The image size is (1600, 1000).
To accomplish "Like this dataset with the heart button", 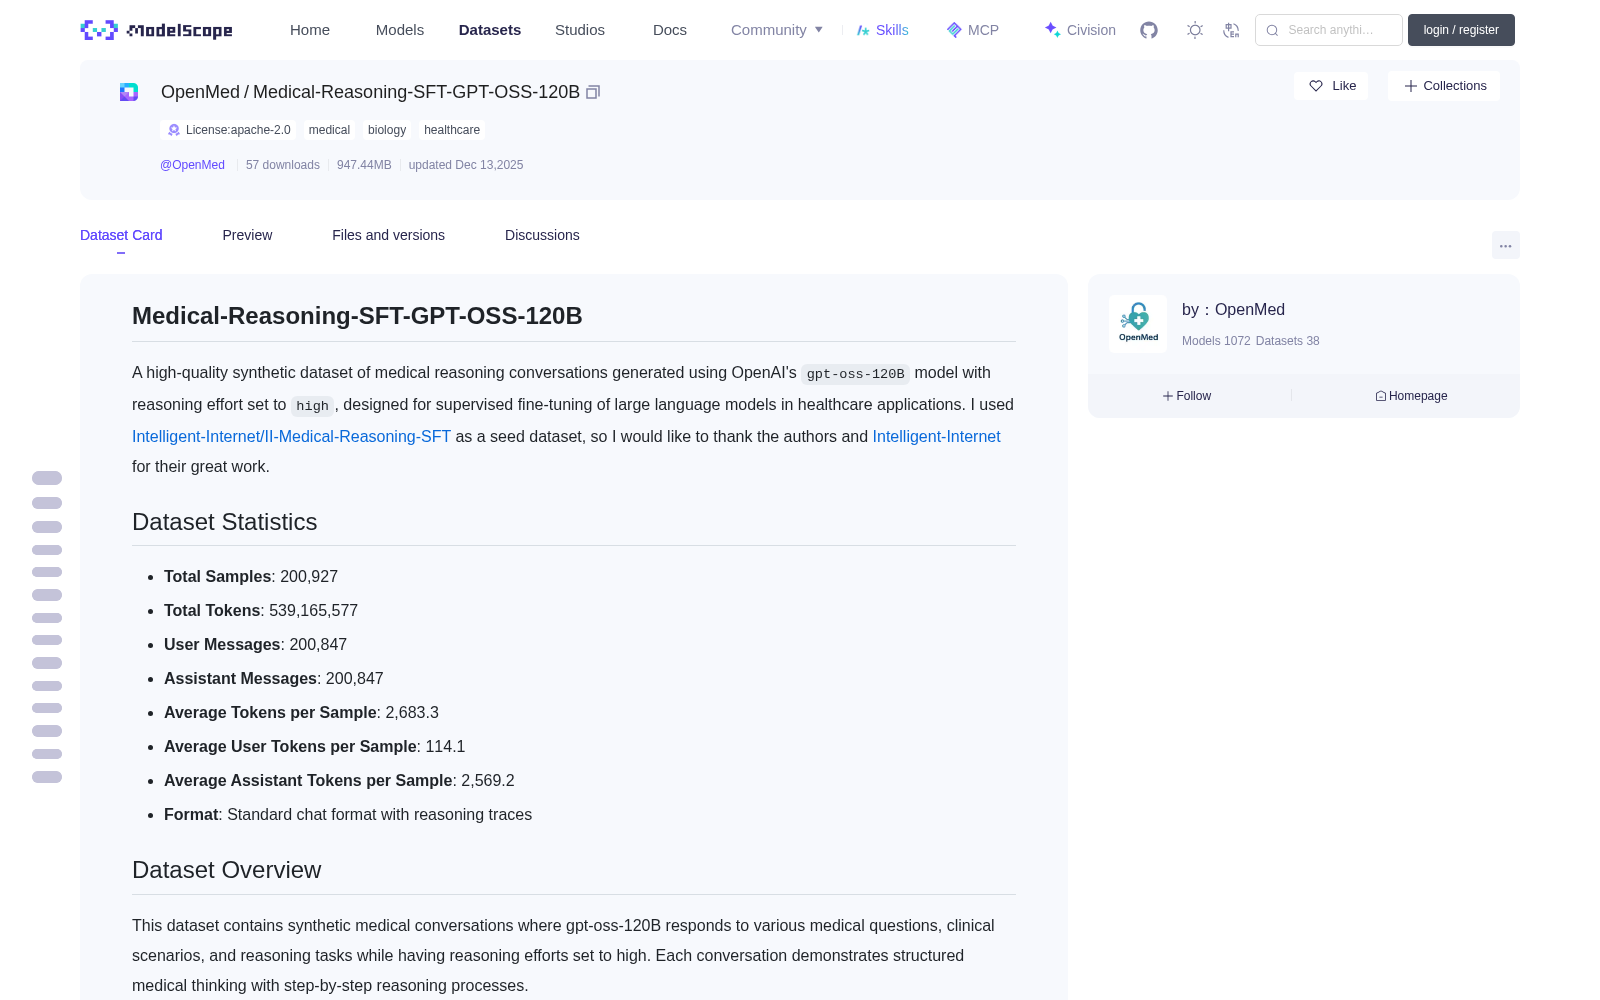I will coord(1332,86).
